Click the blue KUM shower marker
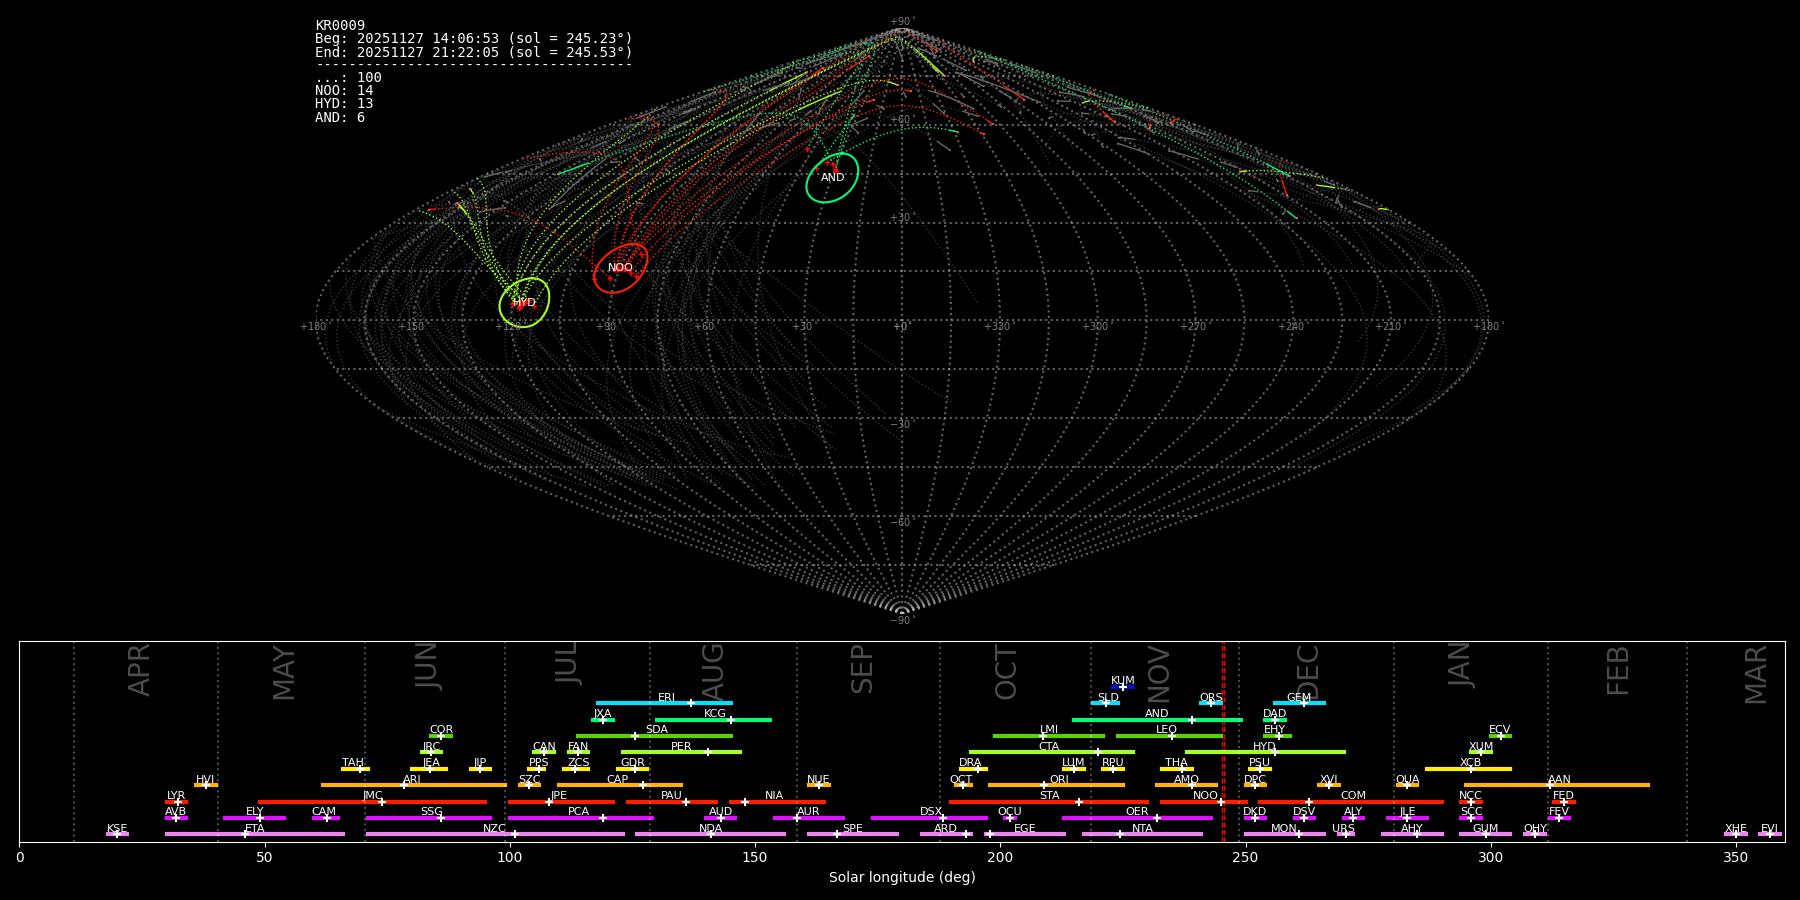The width and height of the screenshot is (1800, 900). tap(1123, 687)
